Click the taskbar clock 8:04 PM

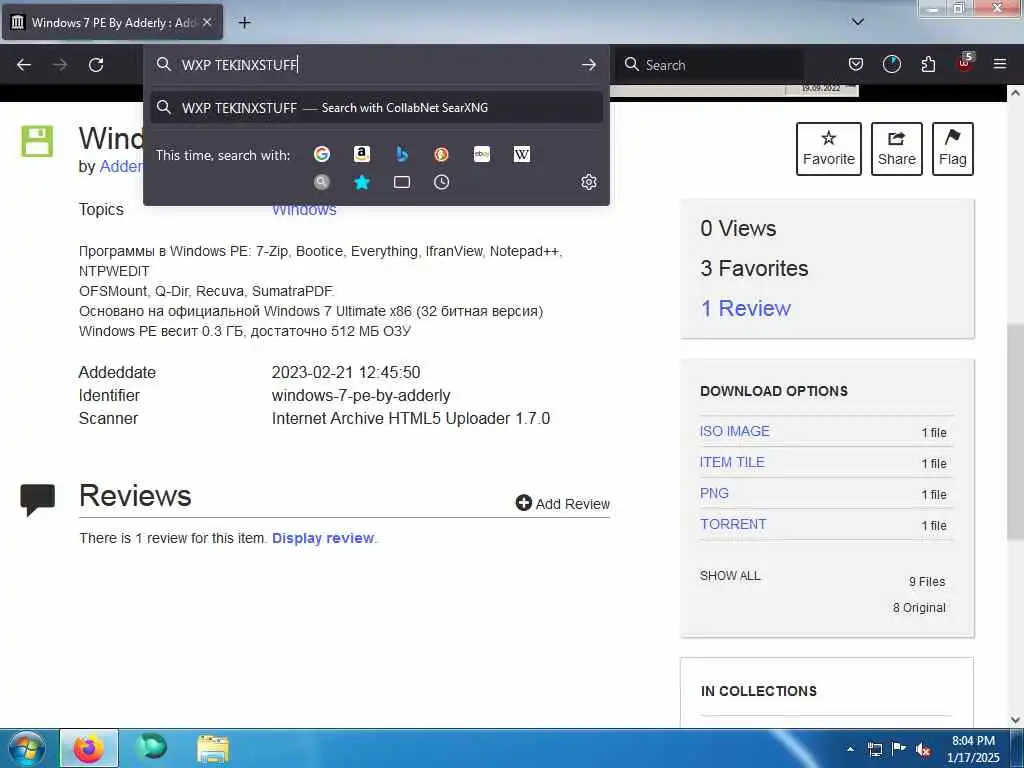tap(973, 741)
